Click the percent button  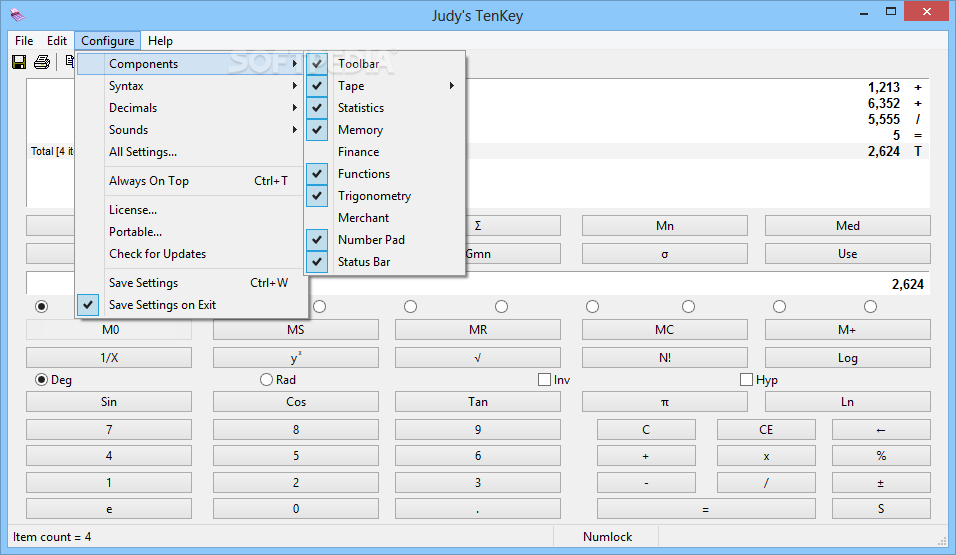pyautogui.click(x=881, y=456)
